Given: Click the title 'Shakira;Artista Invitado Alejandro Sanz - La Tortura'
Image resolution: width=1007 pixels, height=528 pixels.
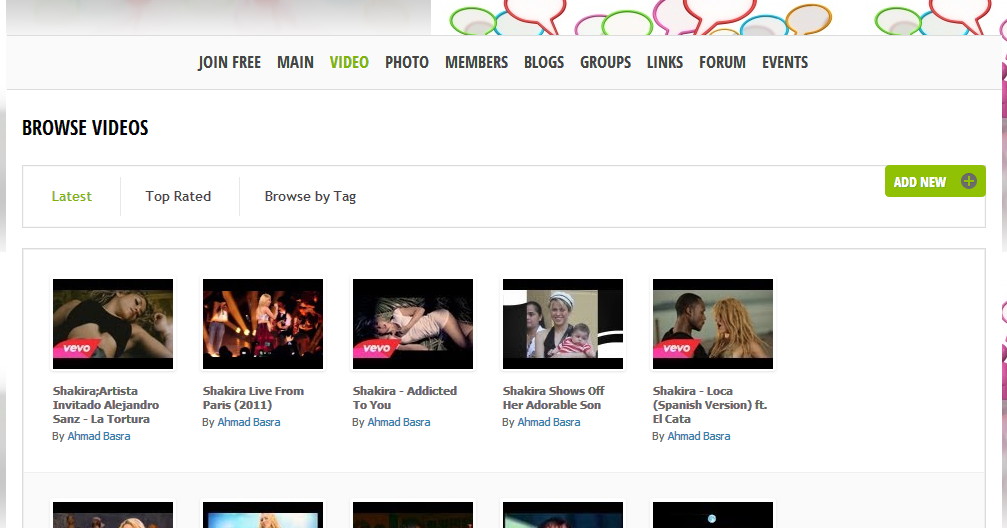Looking at the screenshot, I should pyautogui.click(x=106, y=405).
